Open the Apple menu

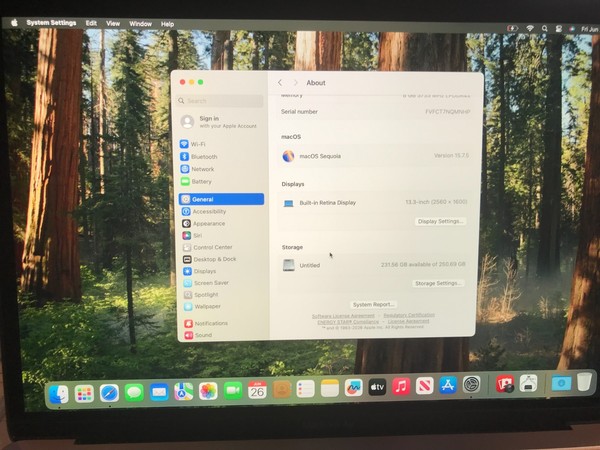pos(14,23)
